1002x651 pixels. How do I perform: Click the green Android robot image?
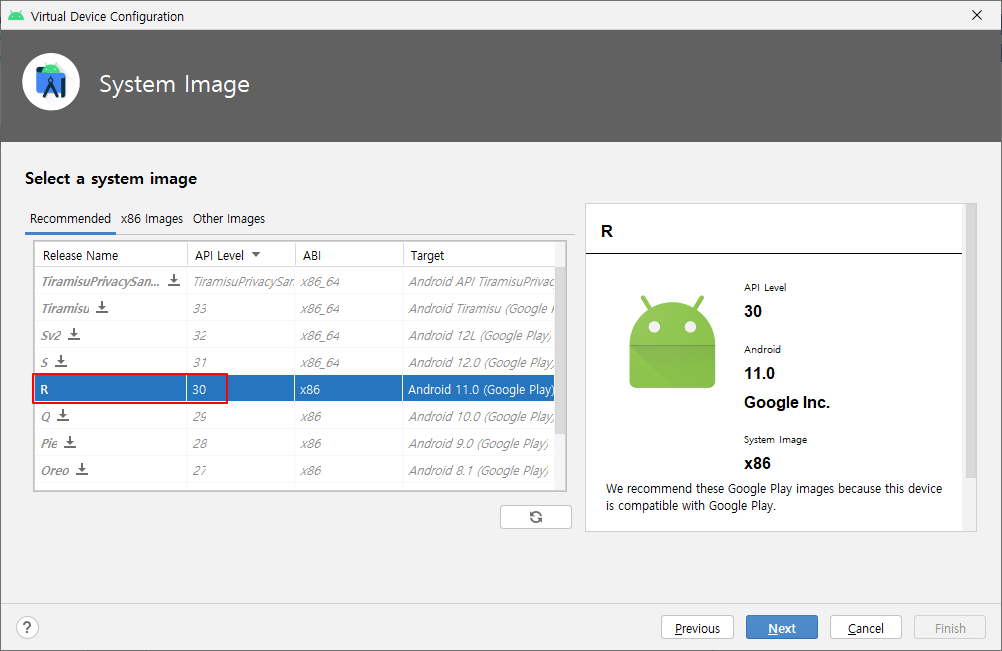672,342
